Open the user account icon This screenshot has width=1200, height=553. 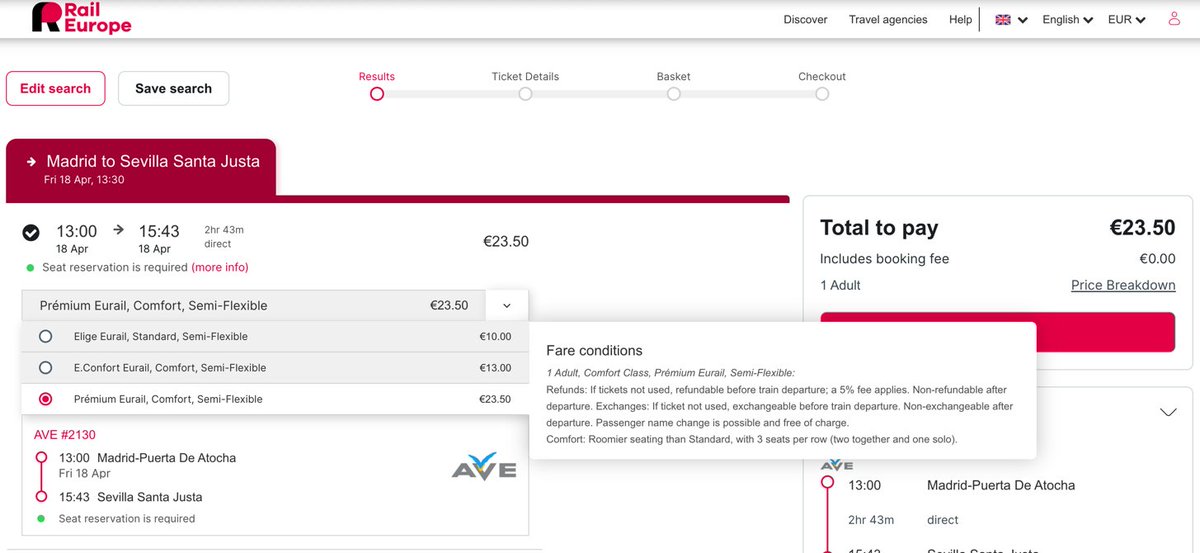1174,19
